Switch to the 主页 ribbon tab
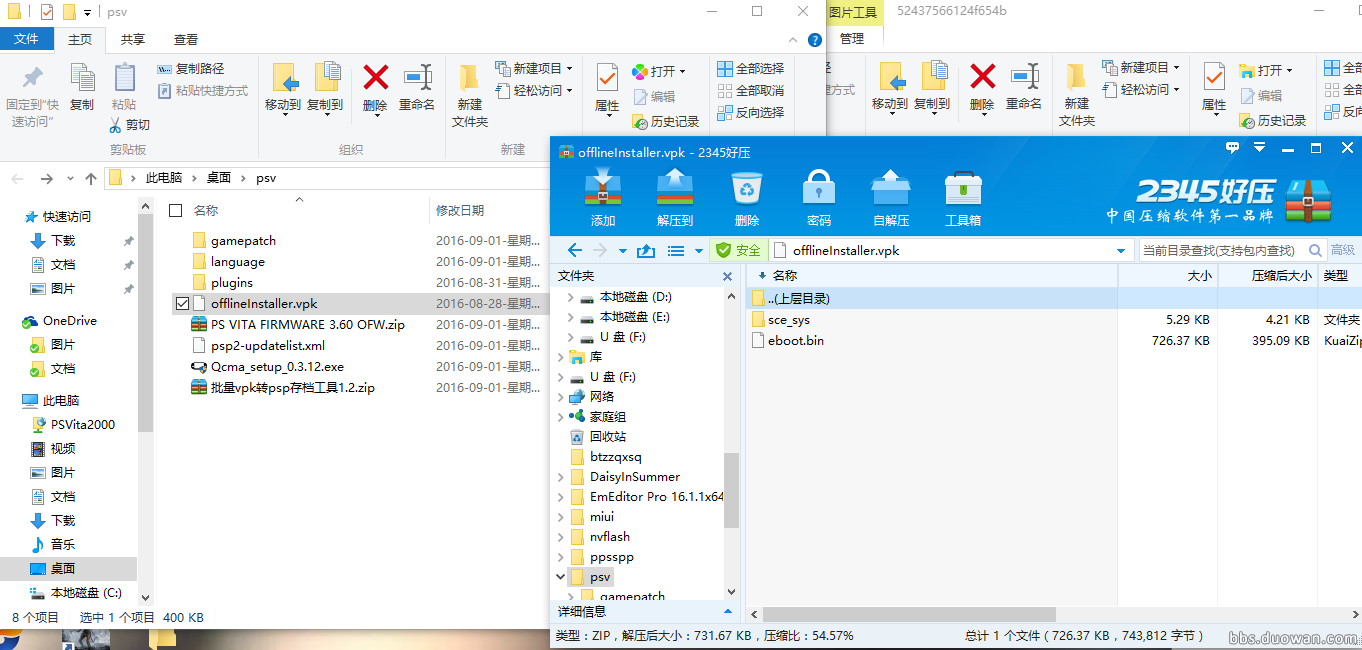 click(x=80, y=39)
